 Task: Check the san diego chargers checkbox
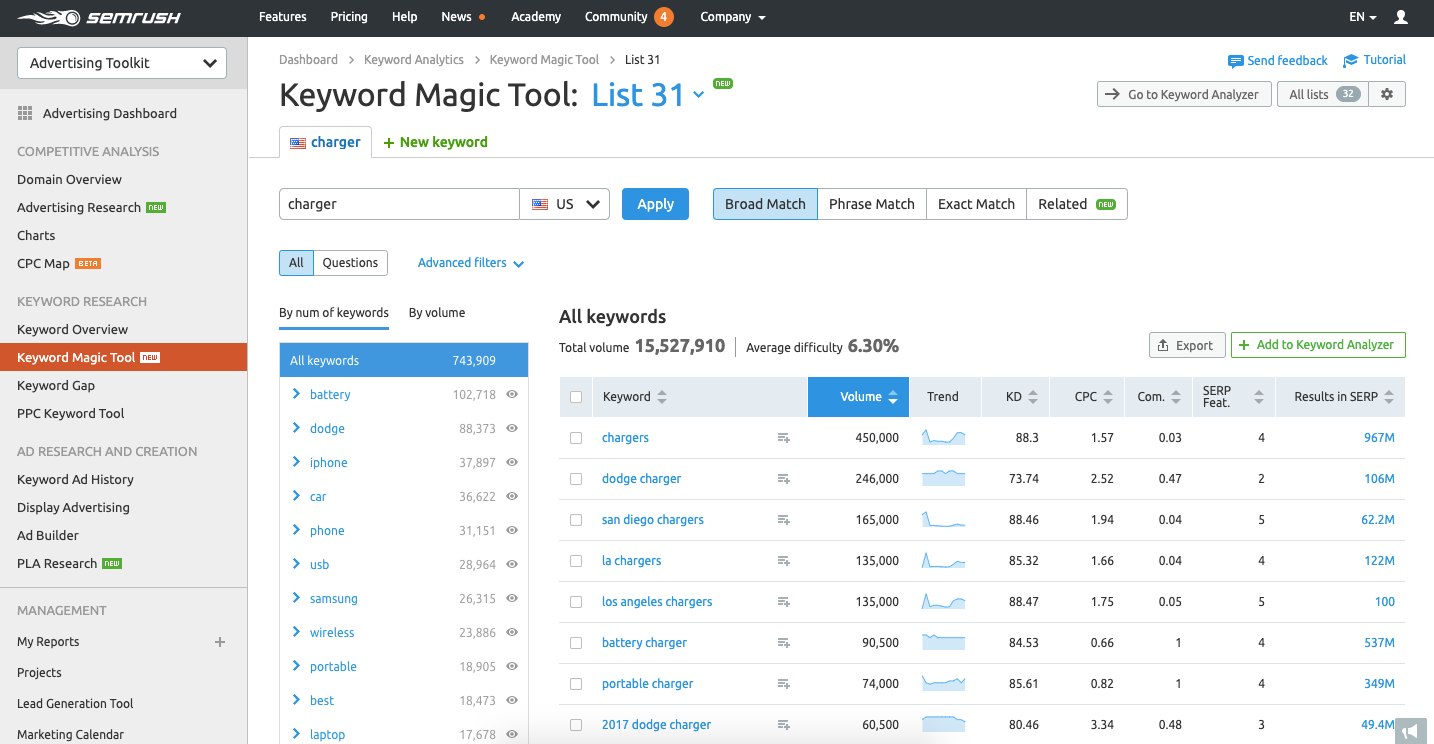pyautogui.click(x=576, y=520)
